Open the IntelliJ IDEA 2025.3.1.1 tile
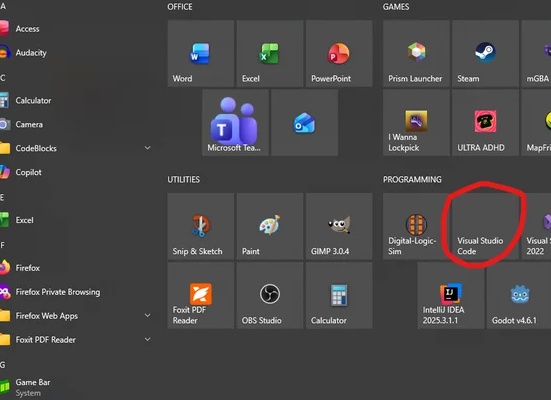This screenshot has height=400, width=551. click(x=451, y=296)
